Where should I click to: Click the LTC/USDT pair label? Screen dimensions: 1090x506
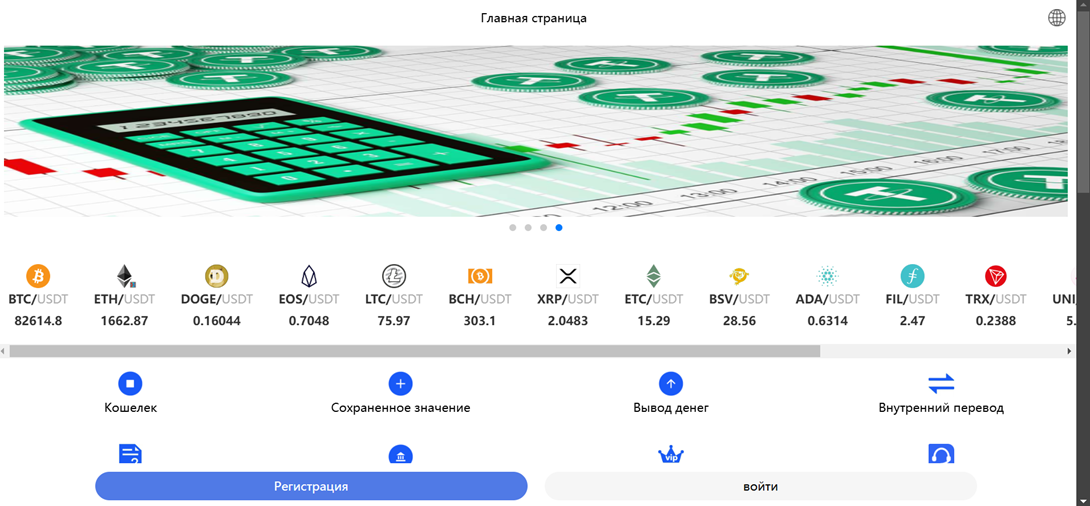[x=394, y=300]
